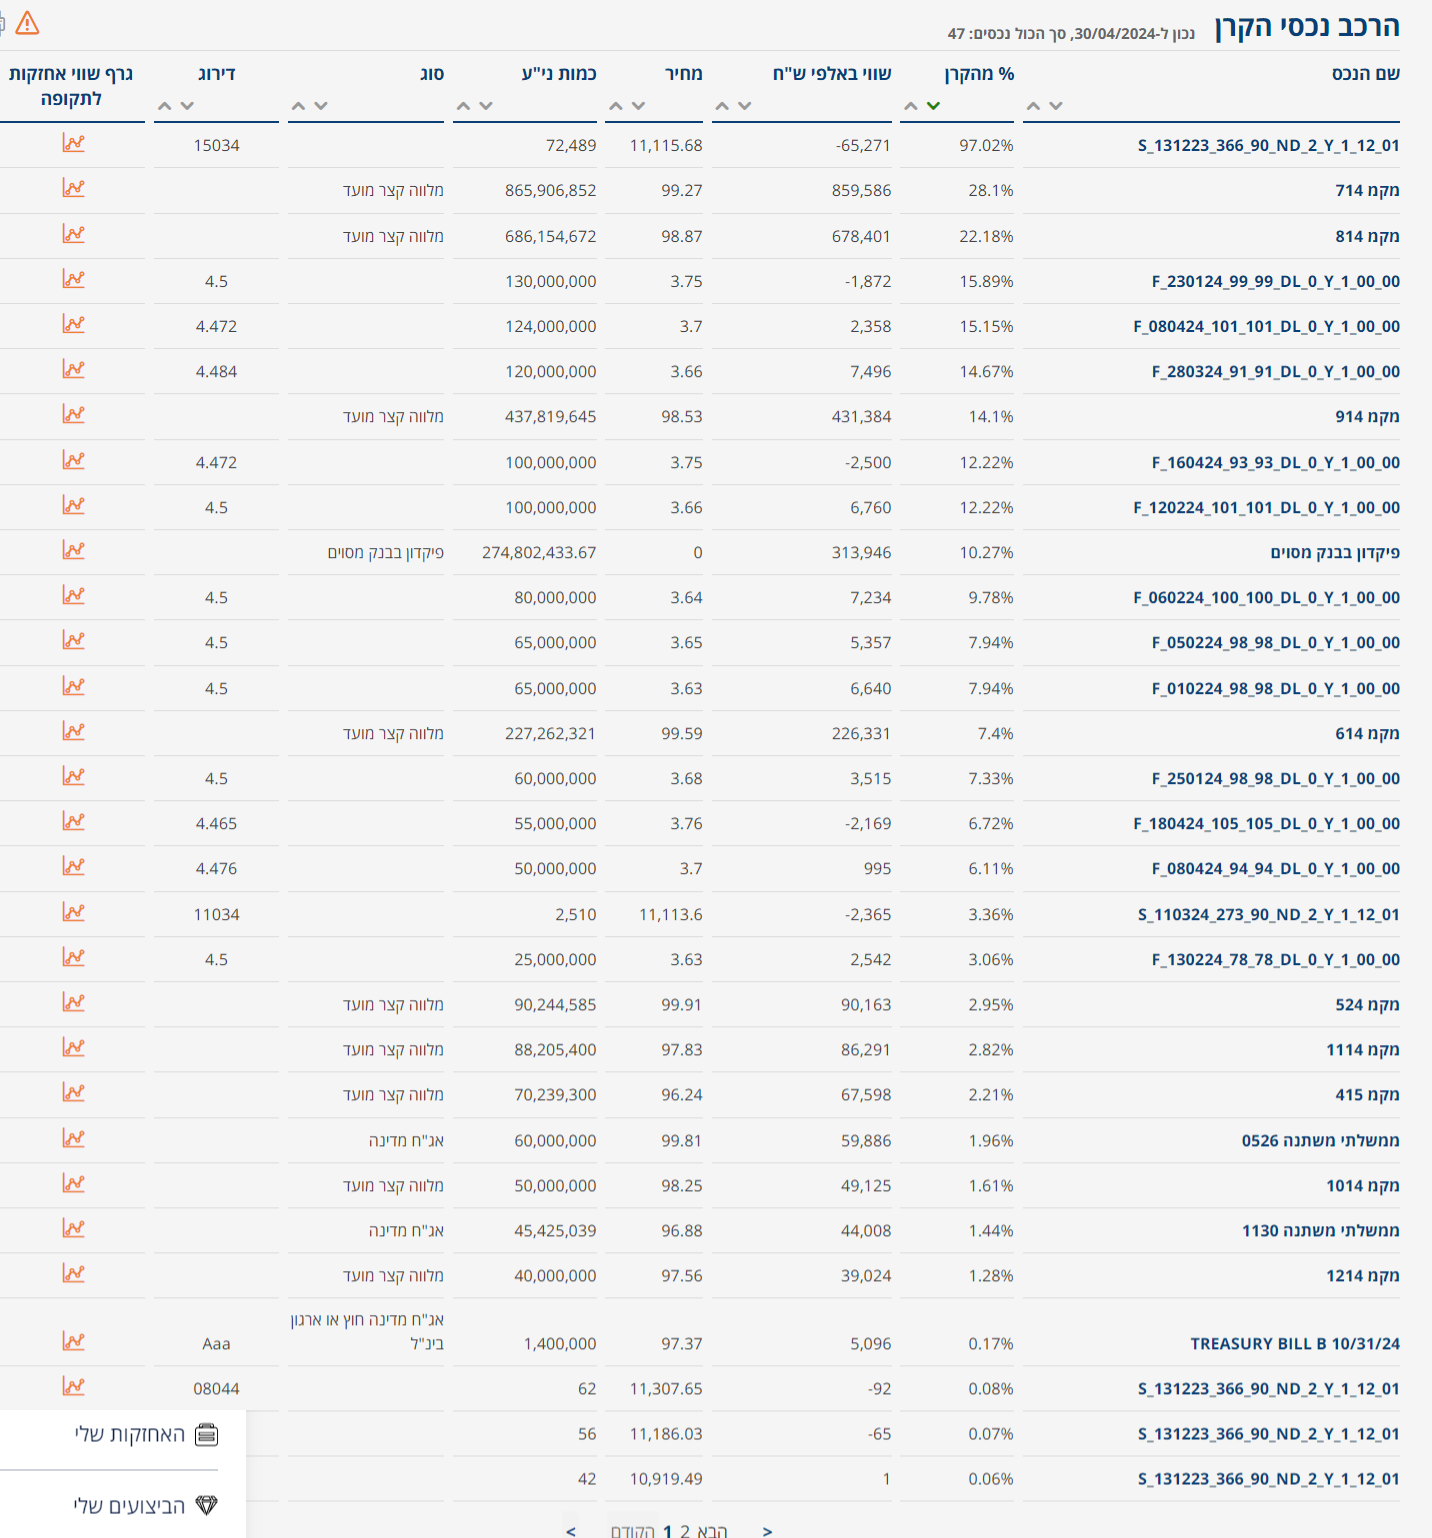This screenshot has width=1432, height=1538.
Task: Click the orange warning triangle icon
Action: [x=29, y=21]
